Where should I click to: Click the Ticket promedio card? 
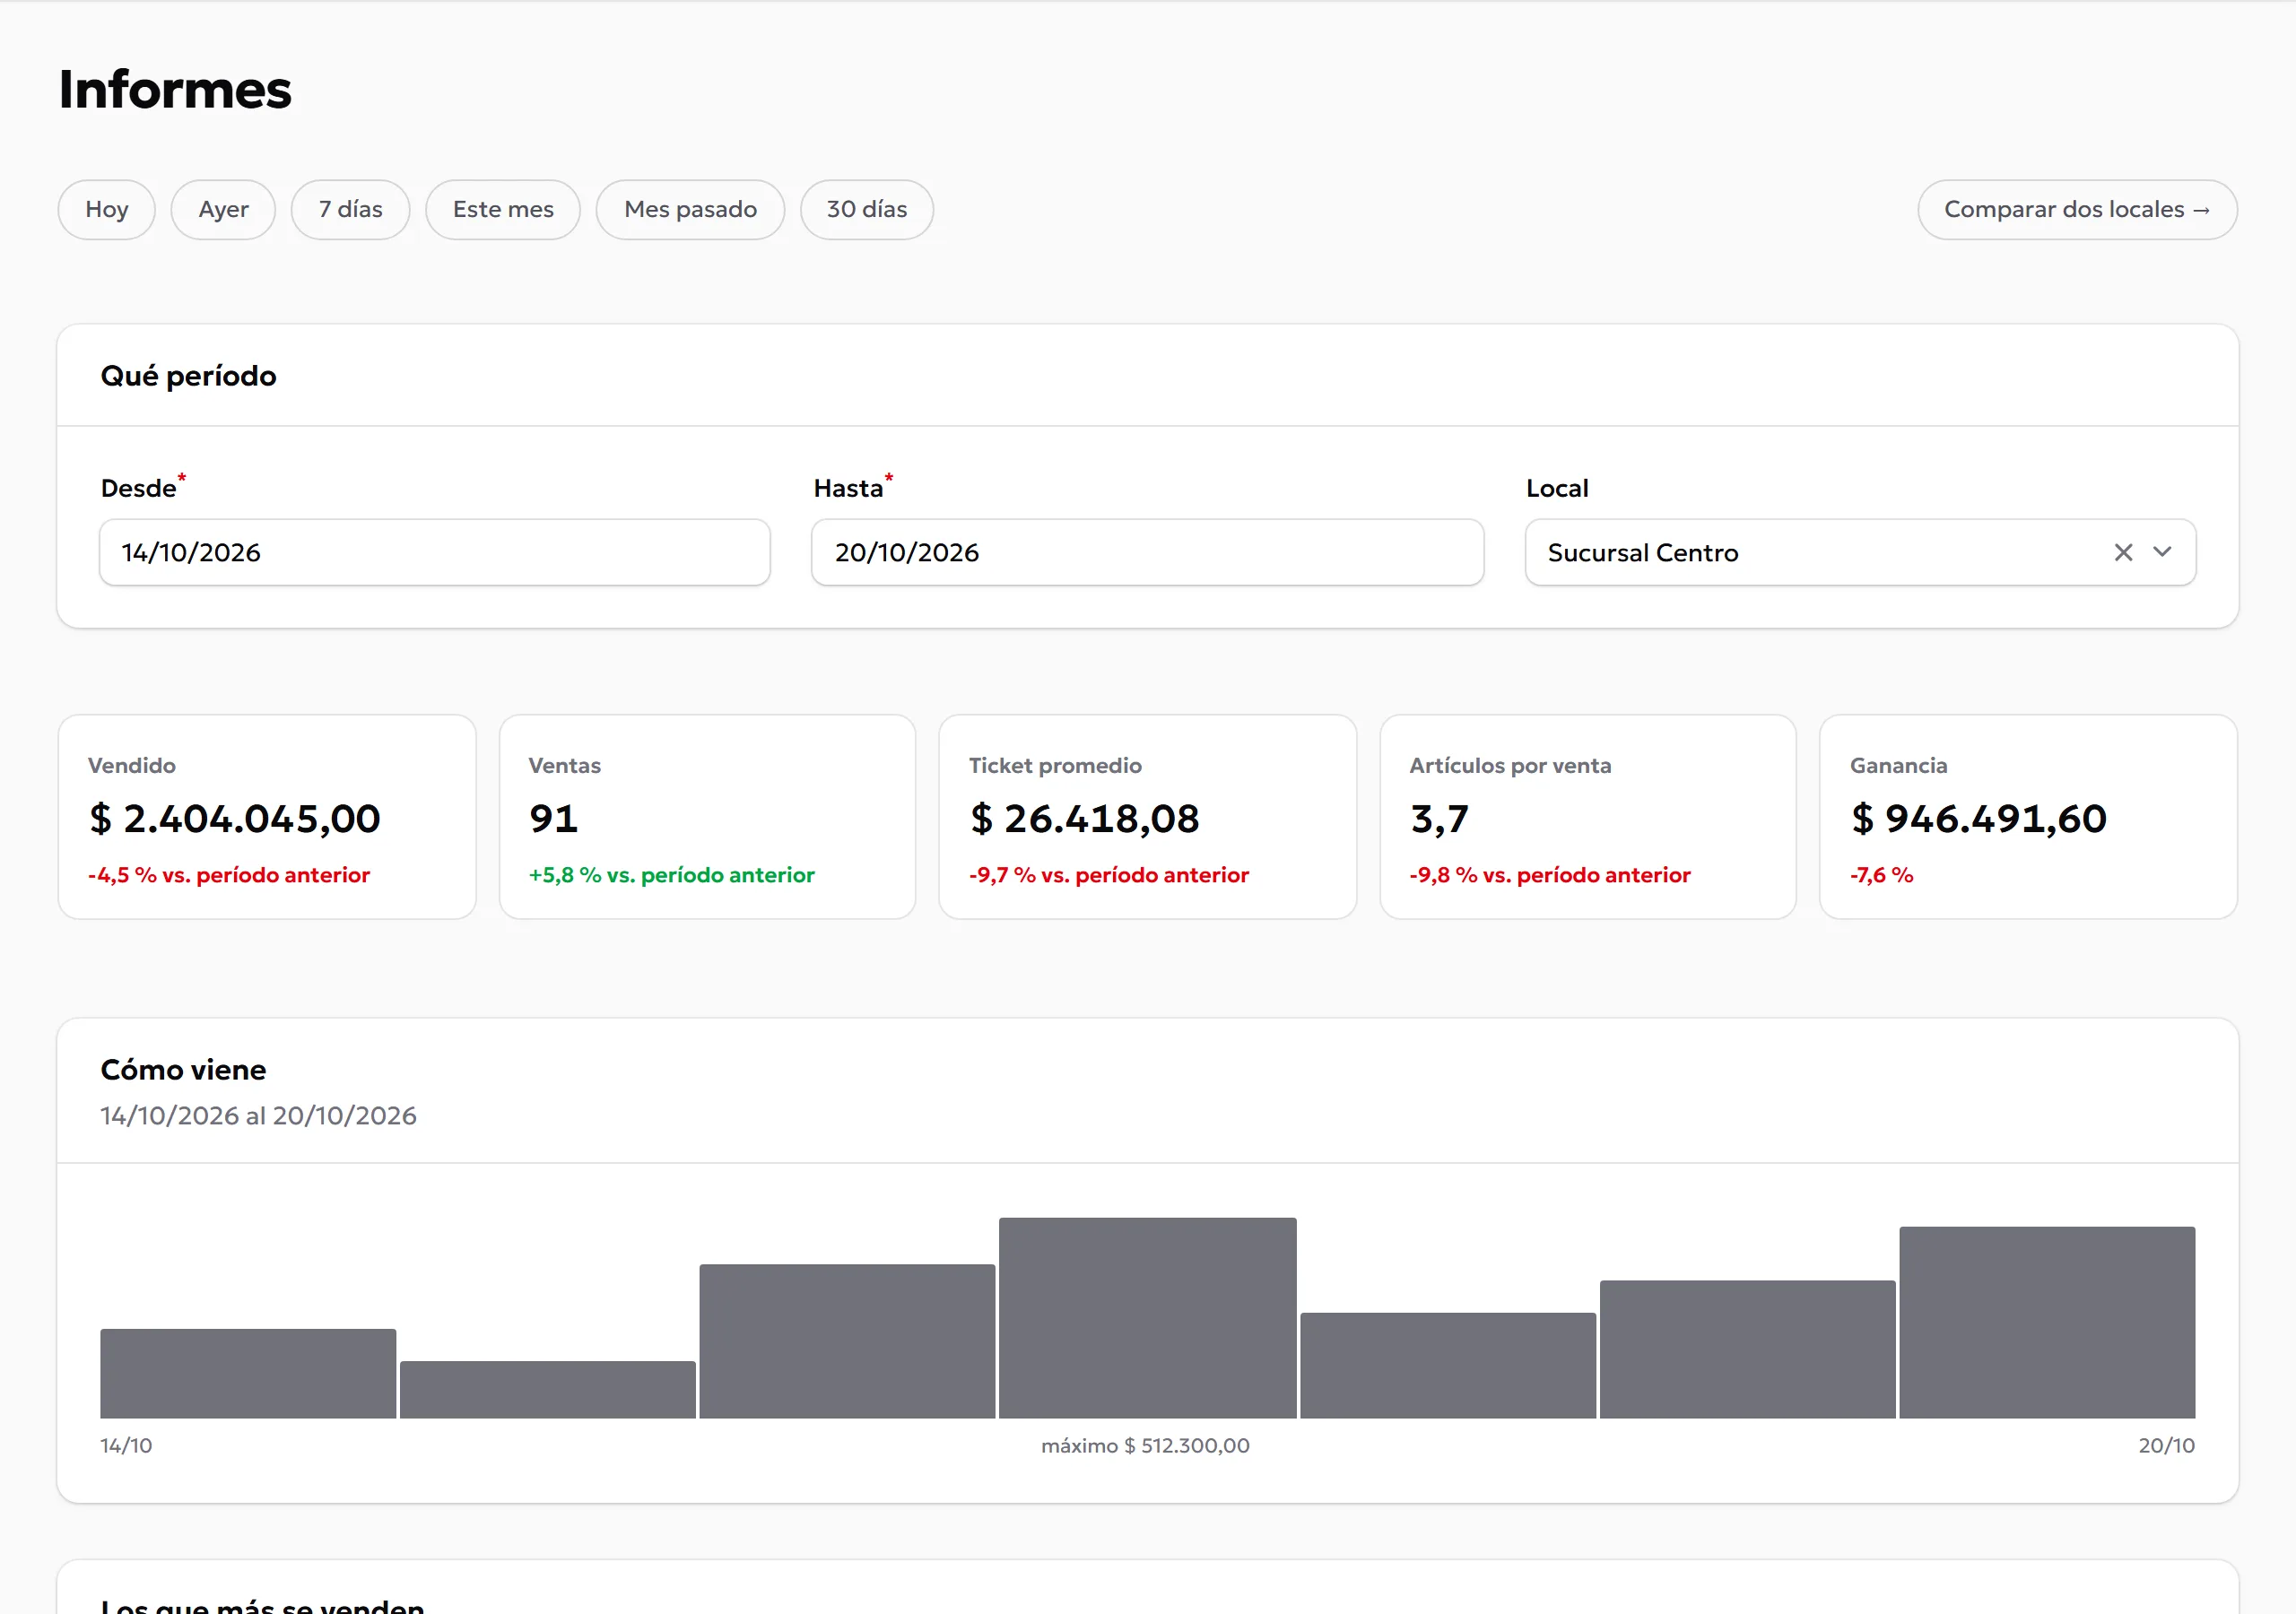point(1148,817)
